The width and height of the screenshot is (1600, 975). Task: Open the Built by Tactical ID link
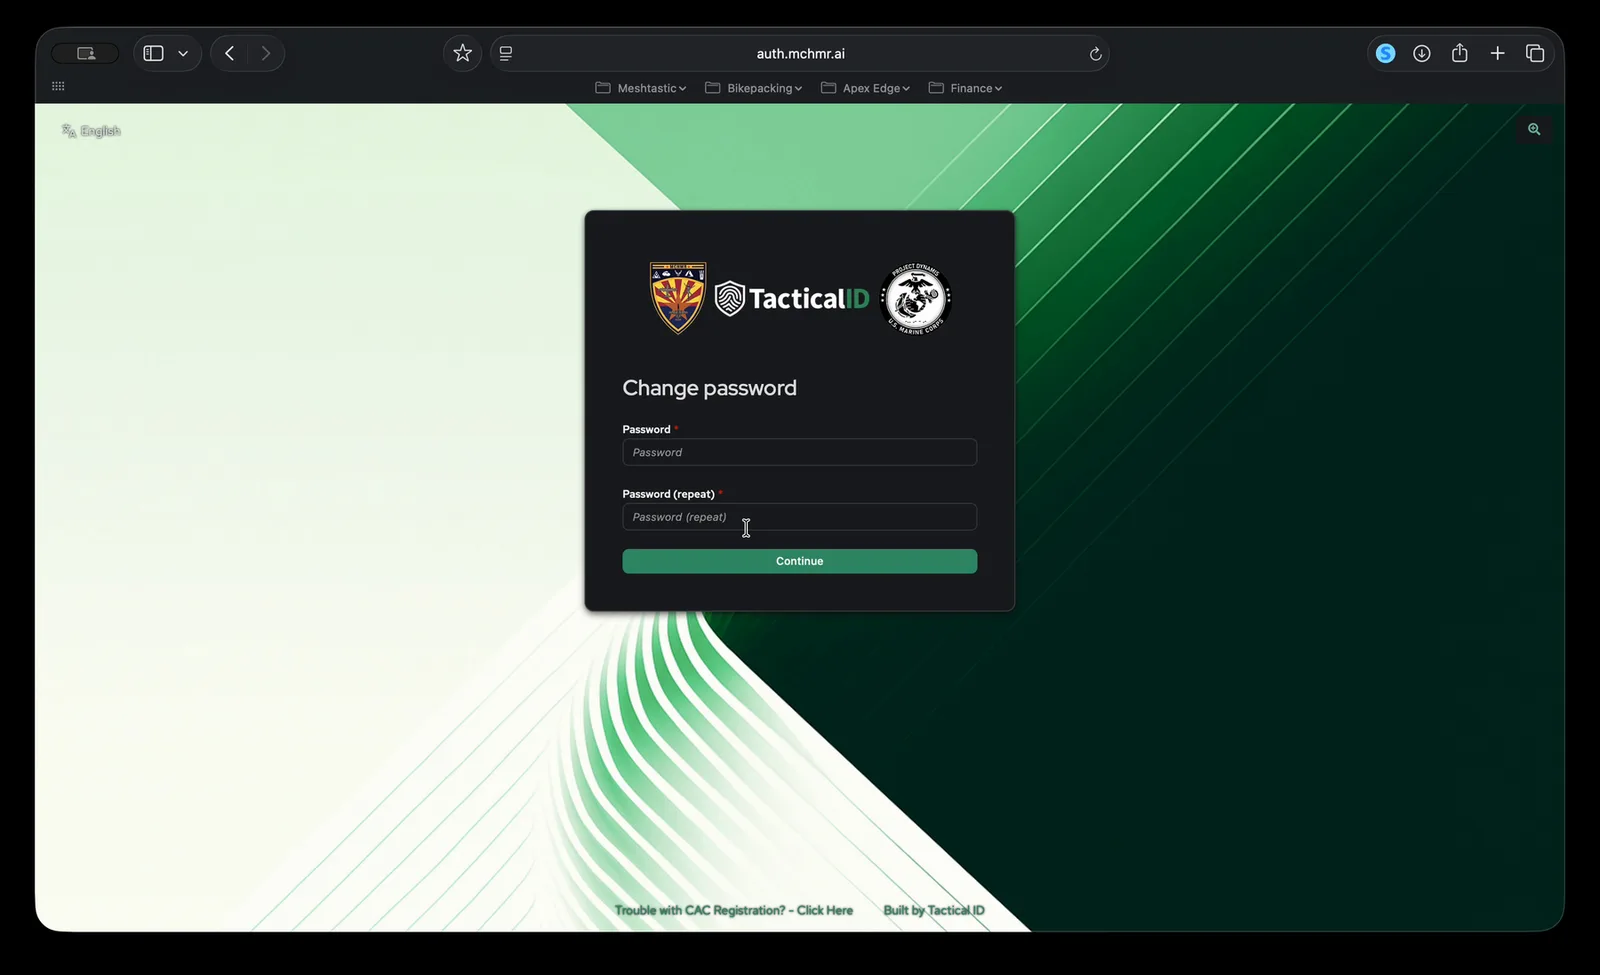(934, 910)
